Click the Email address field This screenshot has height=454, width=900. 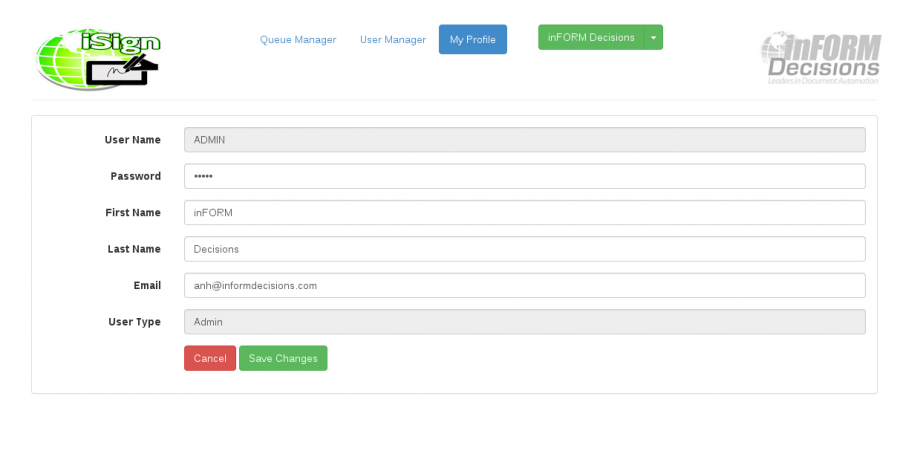pyautogui.click(x=524, y=286)
